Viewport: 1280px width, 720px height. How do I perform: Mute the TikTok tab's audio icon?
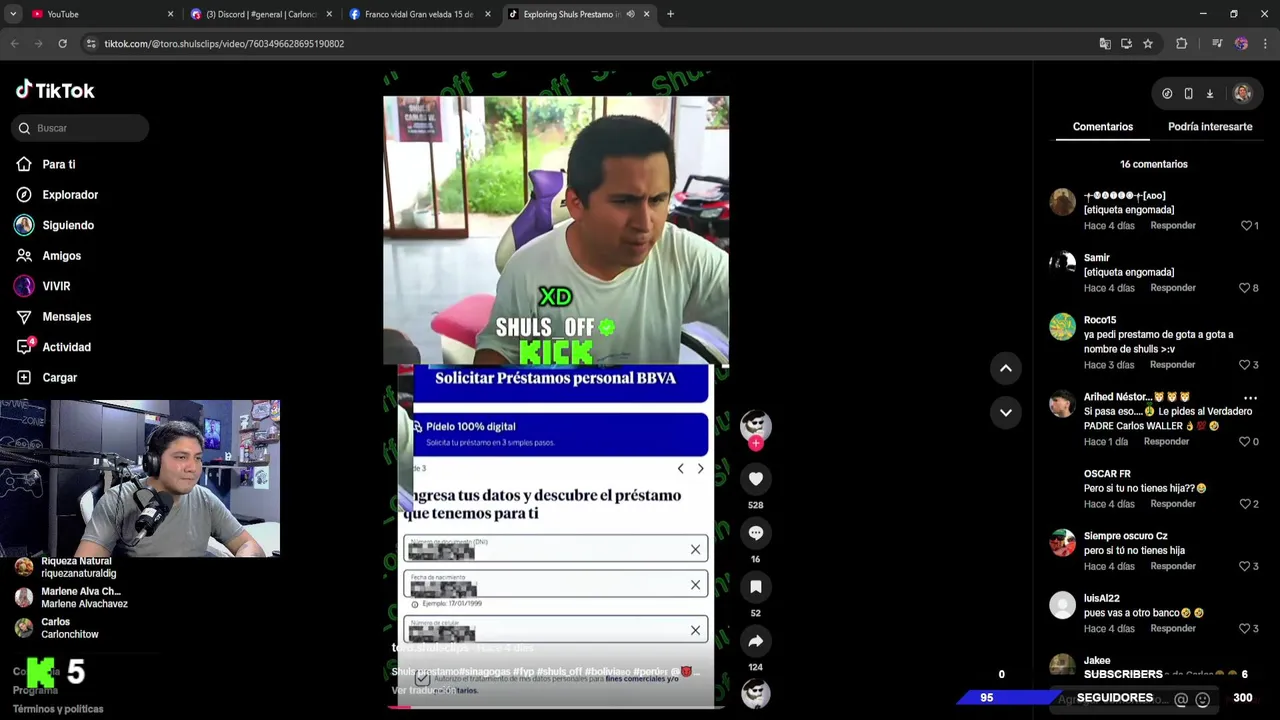[x=630, y=14]
